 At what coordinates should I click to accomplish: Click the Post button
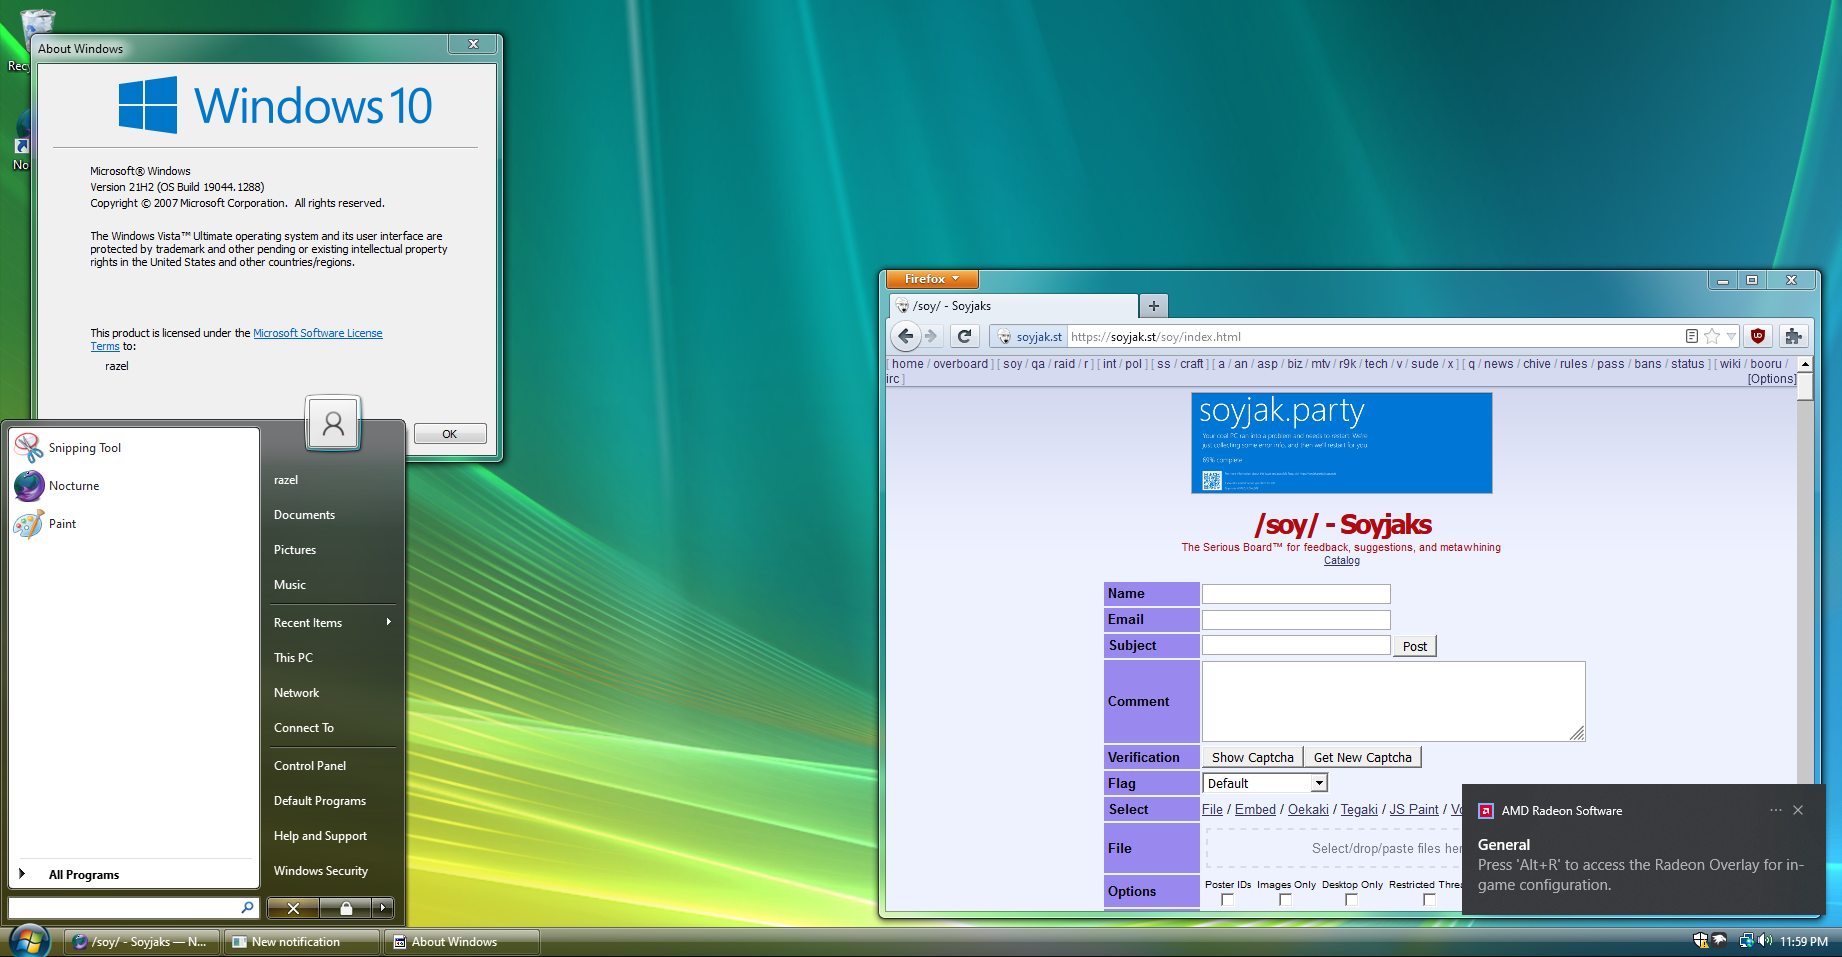(1415, 646)
